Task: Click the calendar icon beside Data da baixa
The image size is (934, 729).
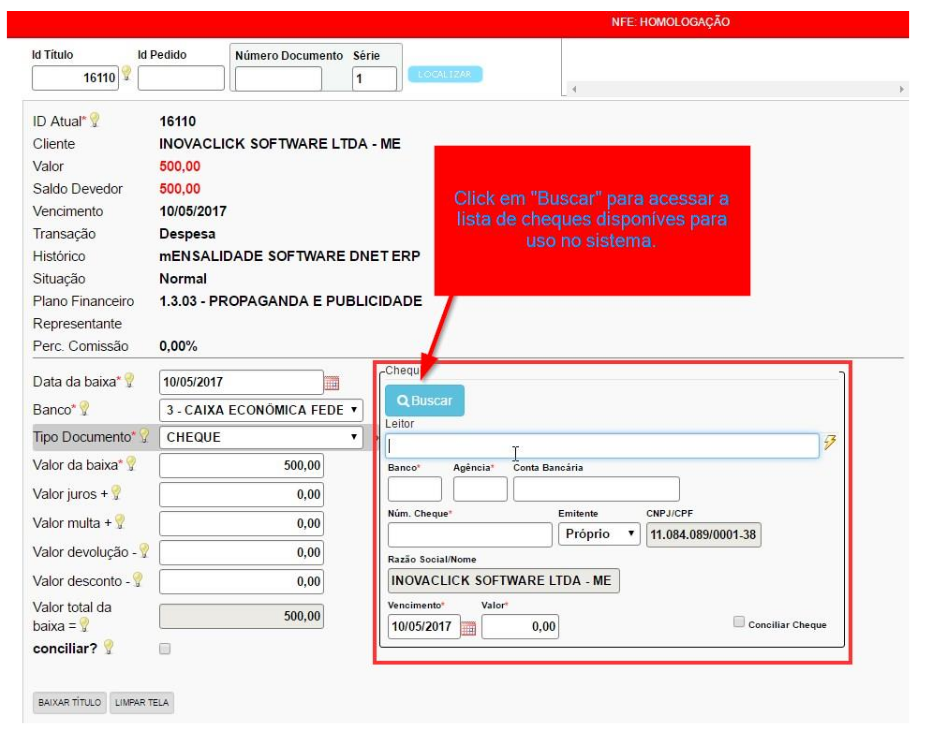Action: (x=332, y=382)
